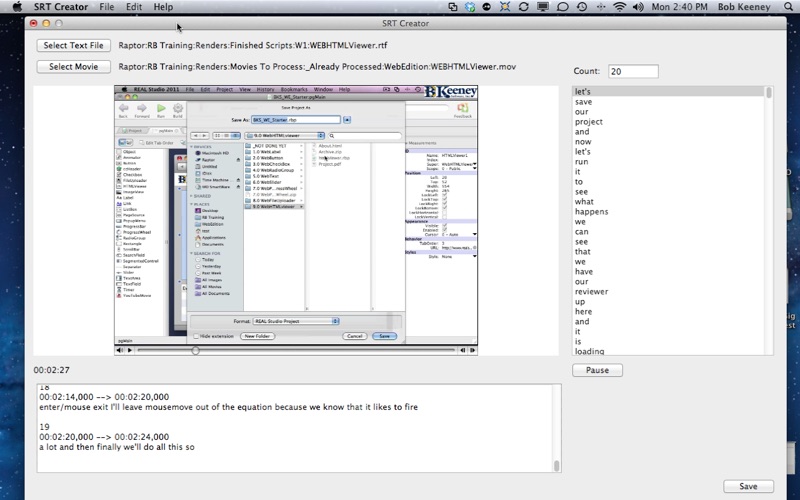Open the Apple menu

point(16,7)
